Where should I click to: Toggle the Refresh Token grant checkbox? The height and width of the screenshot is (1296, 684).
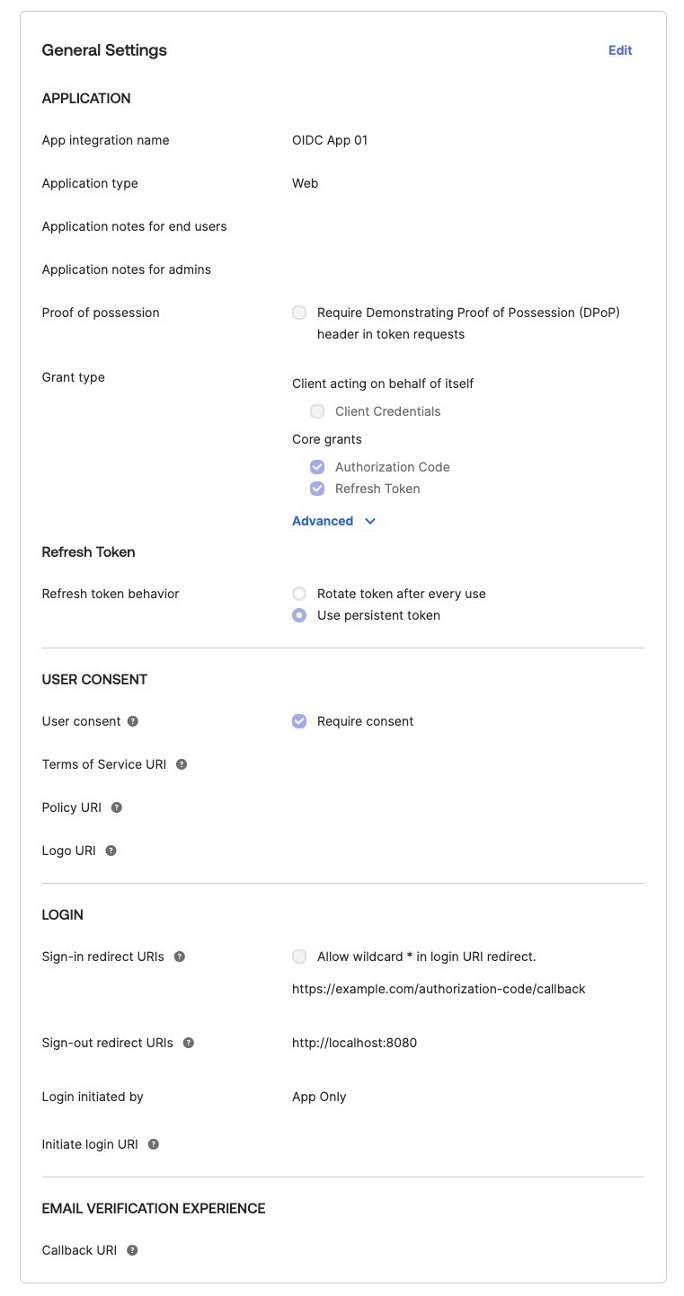[x=317, y=489]
